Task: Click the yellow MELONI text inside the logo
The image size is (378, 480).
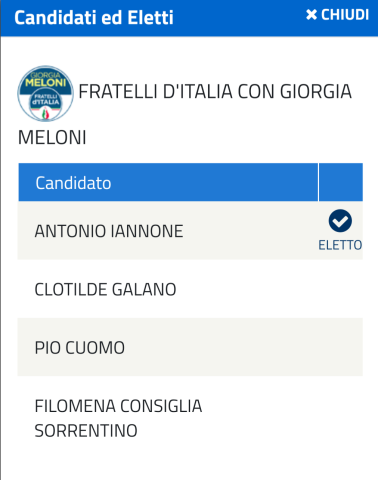Action: coord(46,82)
